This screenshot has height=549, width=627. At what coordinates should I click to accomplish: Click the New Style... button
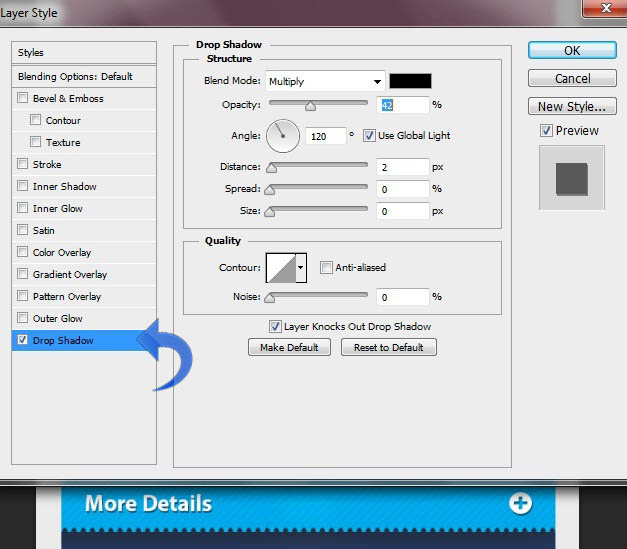tap(572, 106)
